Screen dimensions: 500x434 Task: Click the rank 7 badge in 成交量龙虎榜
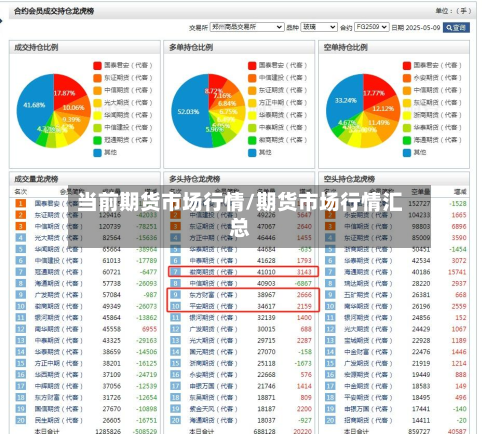point(21,272)
